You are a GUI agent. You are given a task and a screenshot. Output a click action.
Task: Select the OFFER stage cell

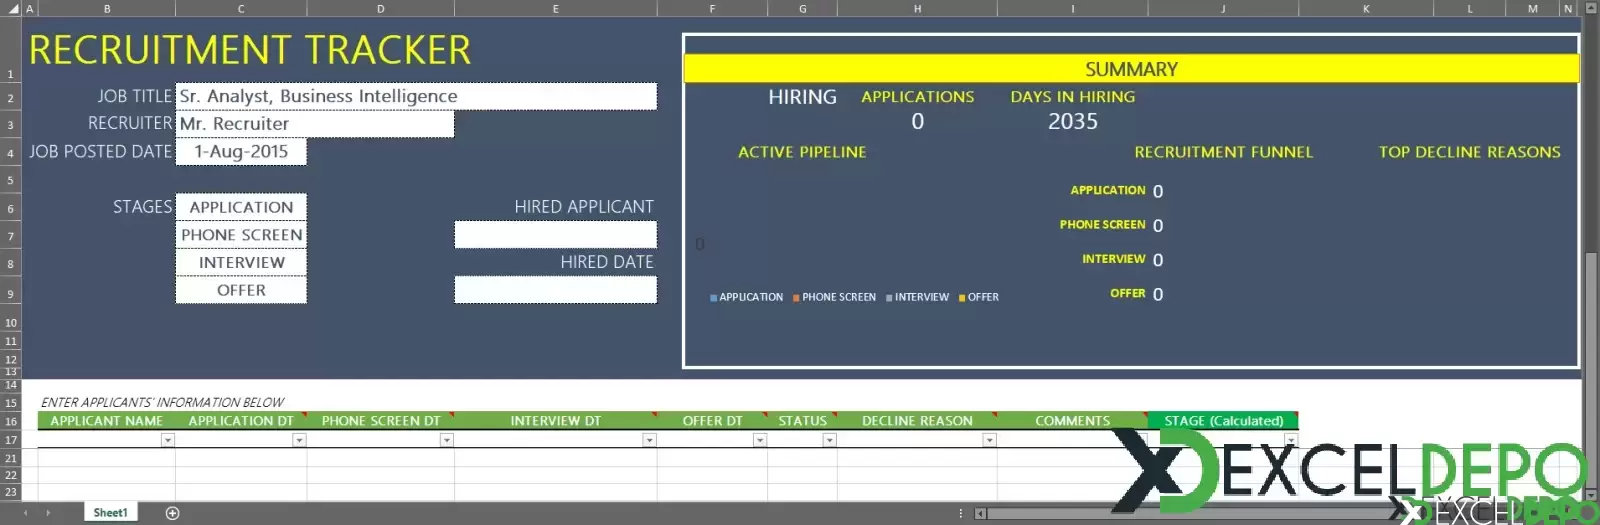(x=241, y=290)
